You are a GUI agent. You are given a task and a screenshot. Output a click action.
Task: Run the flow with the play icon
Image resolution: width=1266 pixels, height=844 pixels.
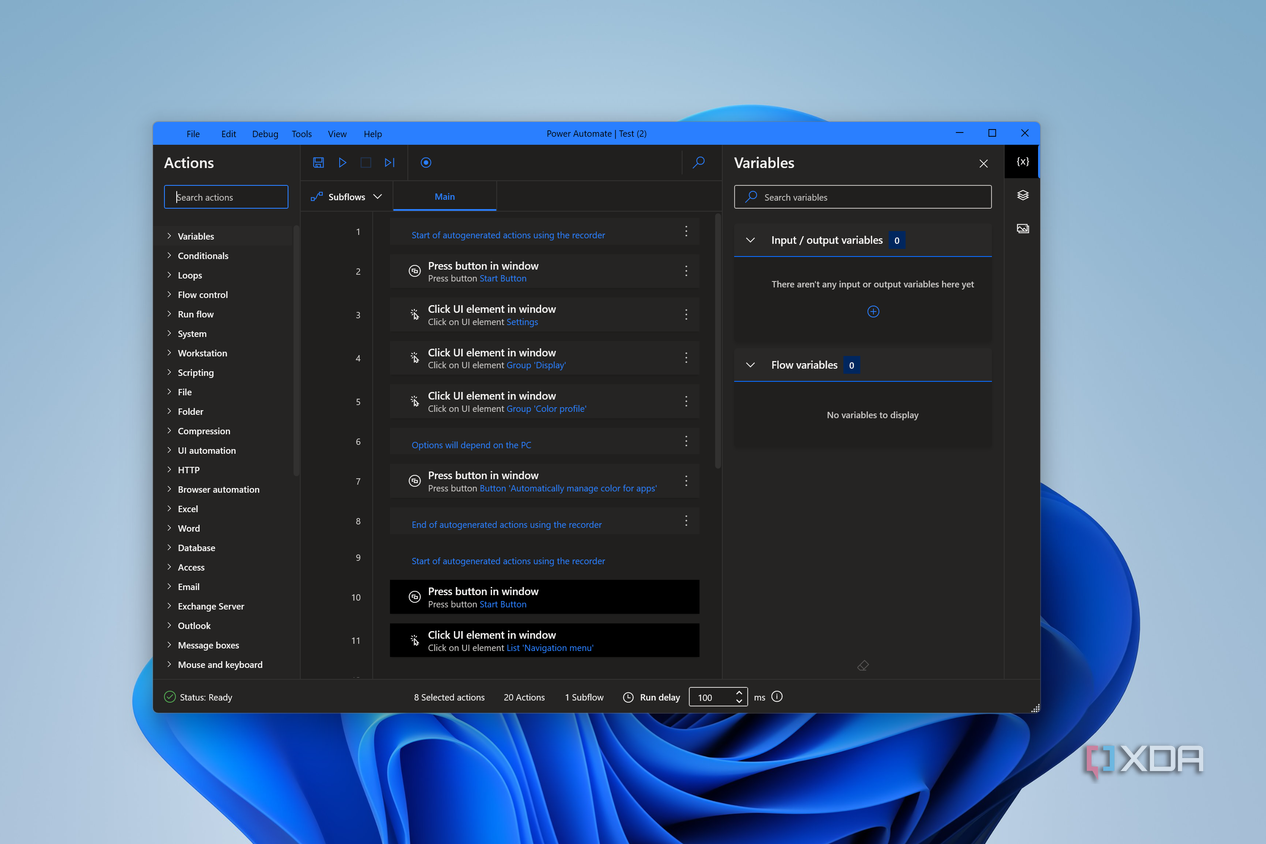click(342, 162)
